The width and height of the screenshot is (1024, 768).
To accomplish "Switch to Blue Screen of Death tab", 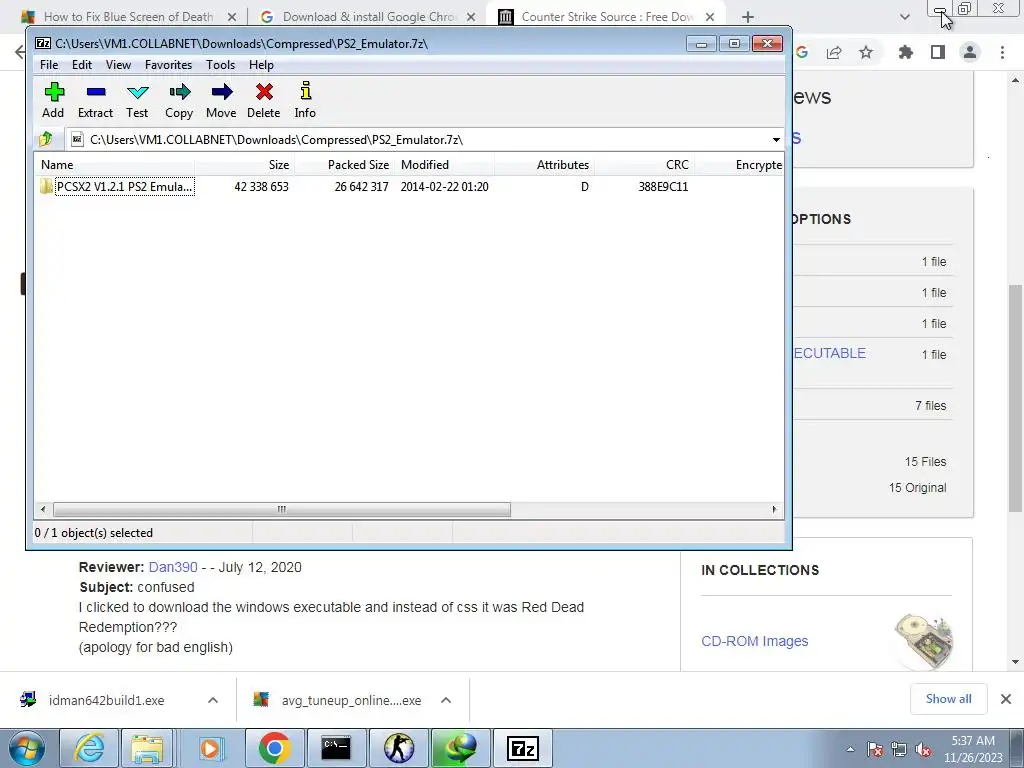I will (x=127, y=17).
